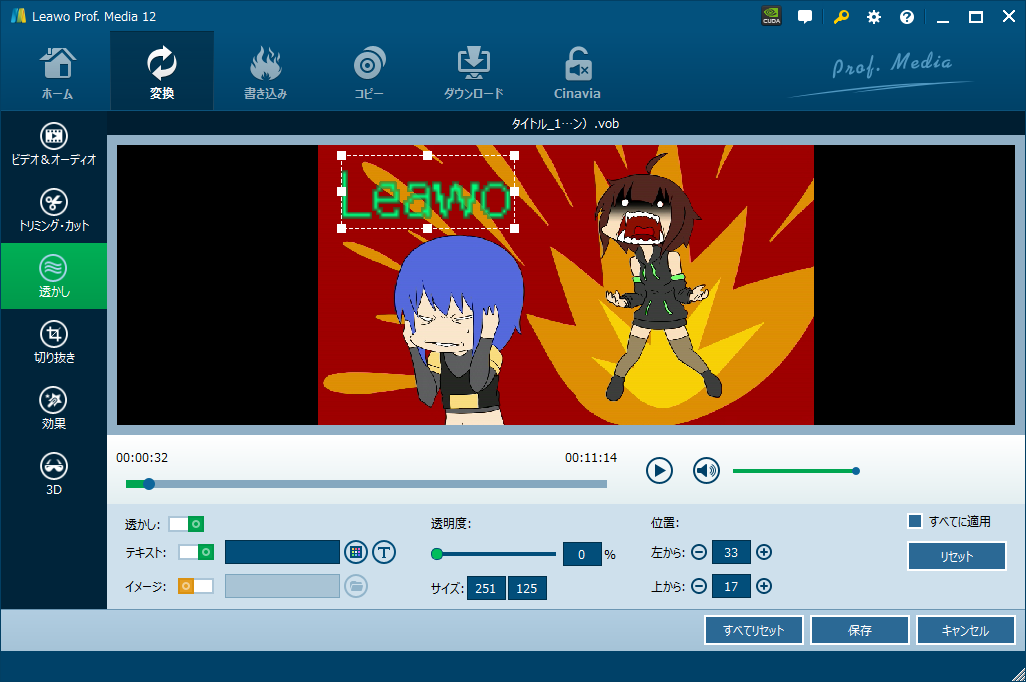1026x682 pixels.
Task: Click the key registration icon
Action: coord(840,17)
